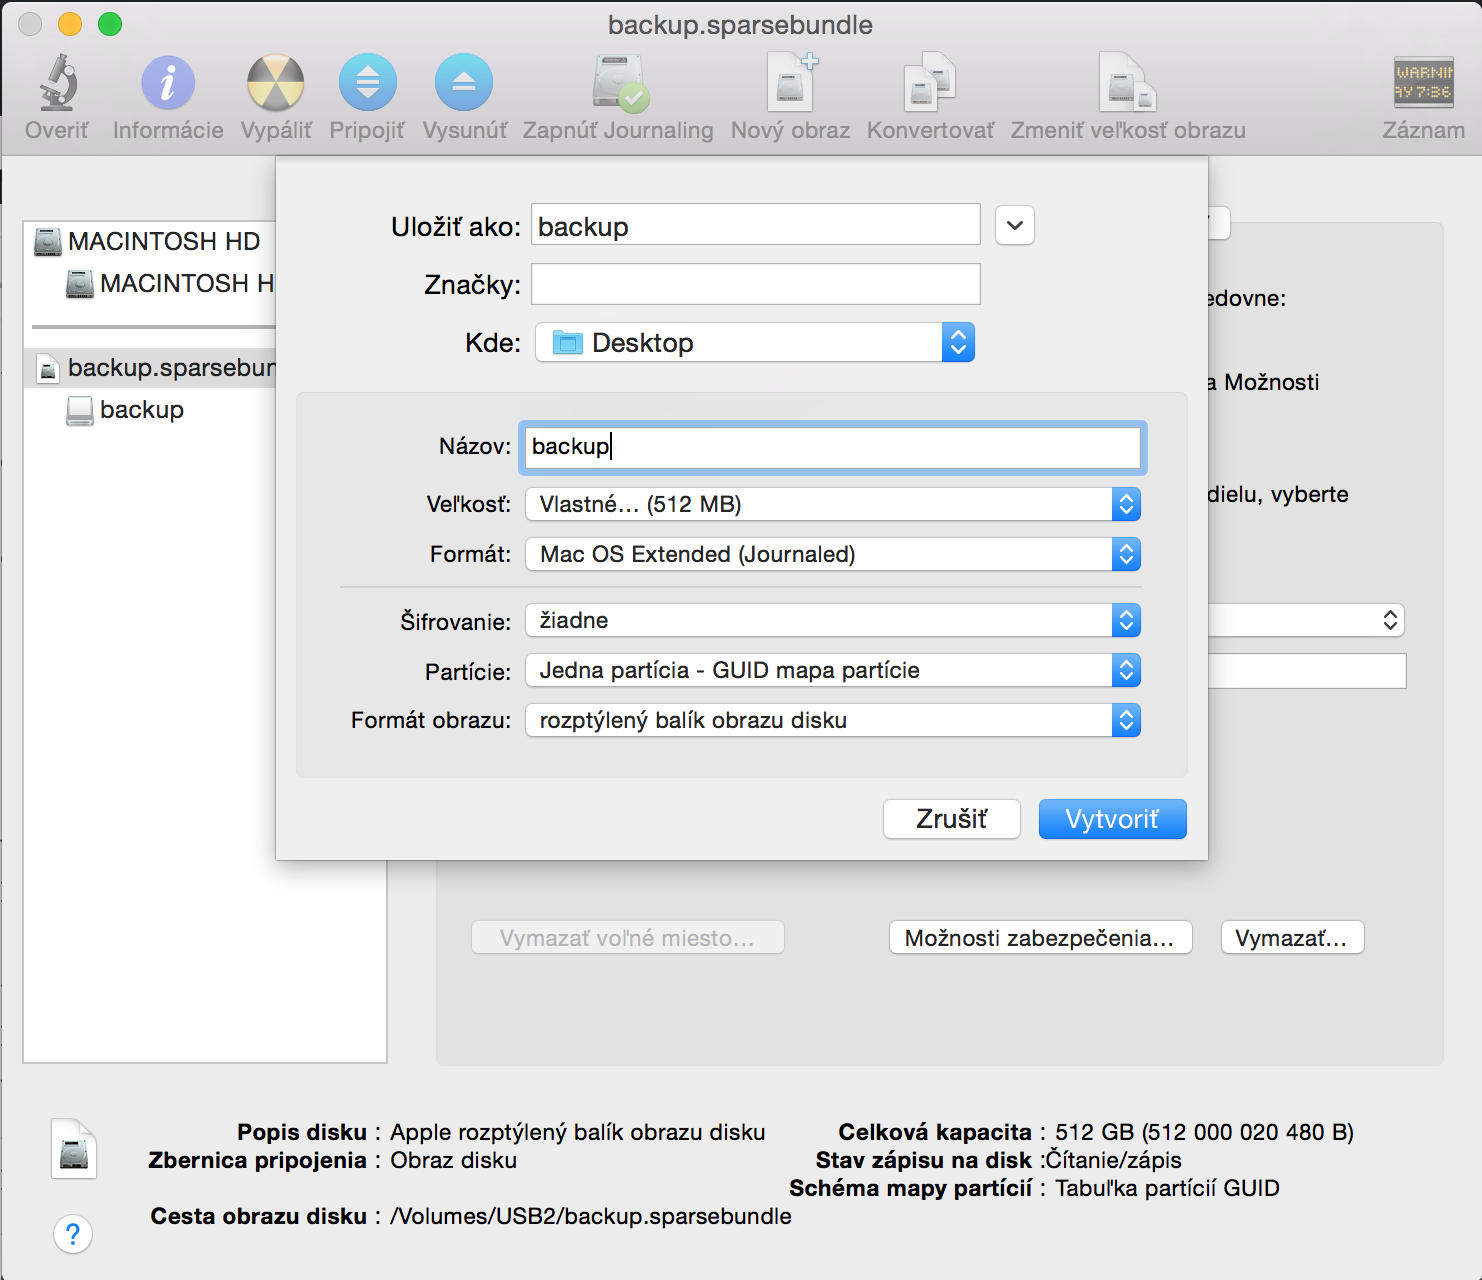Image resolution: width=1482 pixels, height=1280 pixels.
Task: Open the Partície partition dropdown
Action: pyautogui.click(x=833, y=670)
